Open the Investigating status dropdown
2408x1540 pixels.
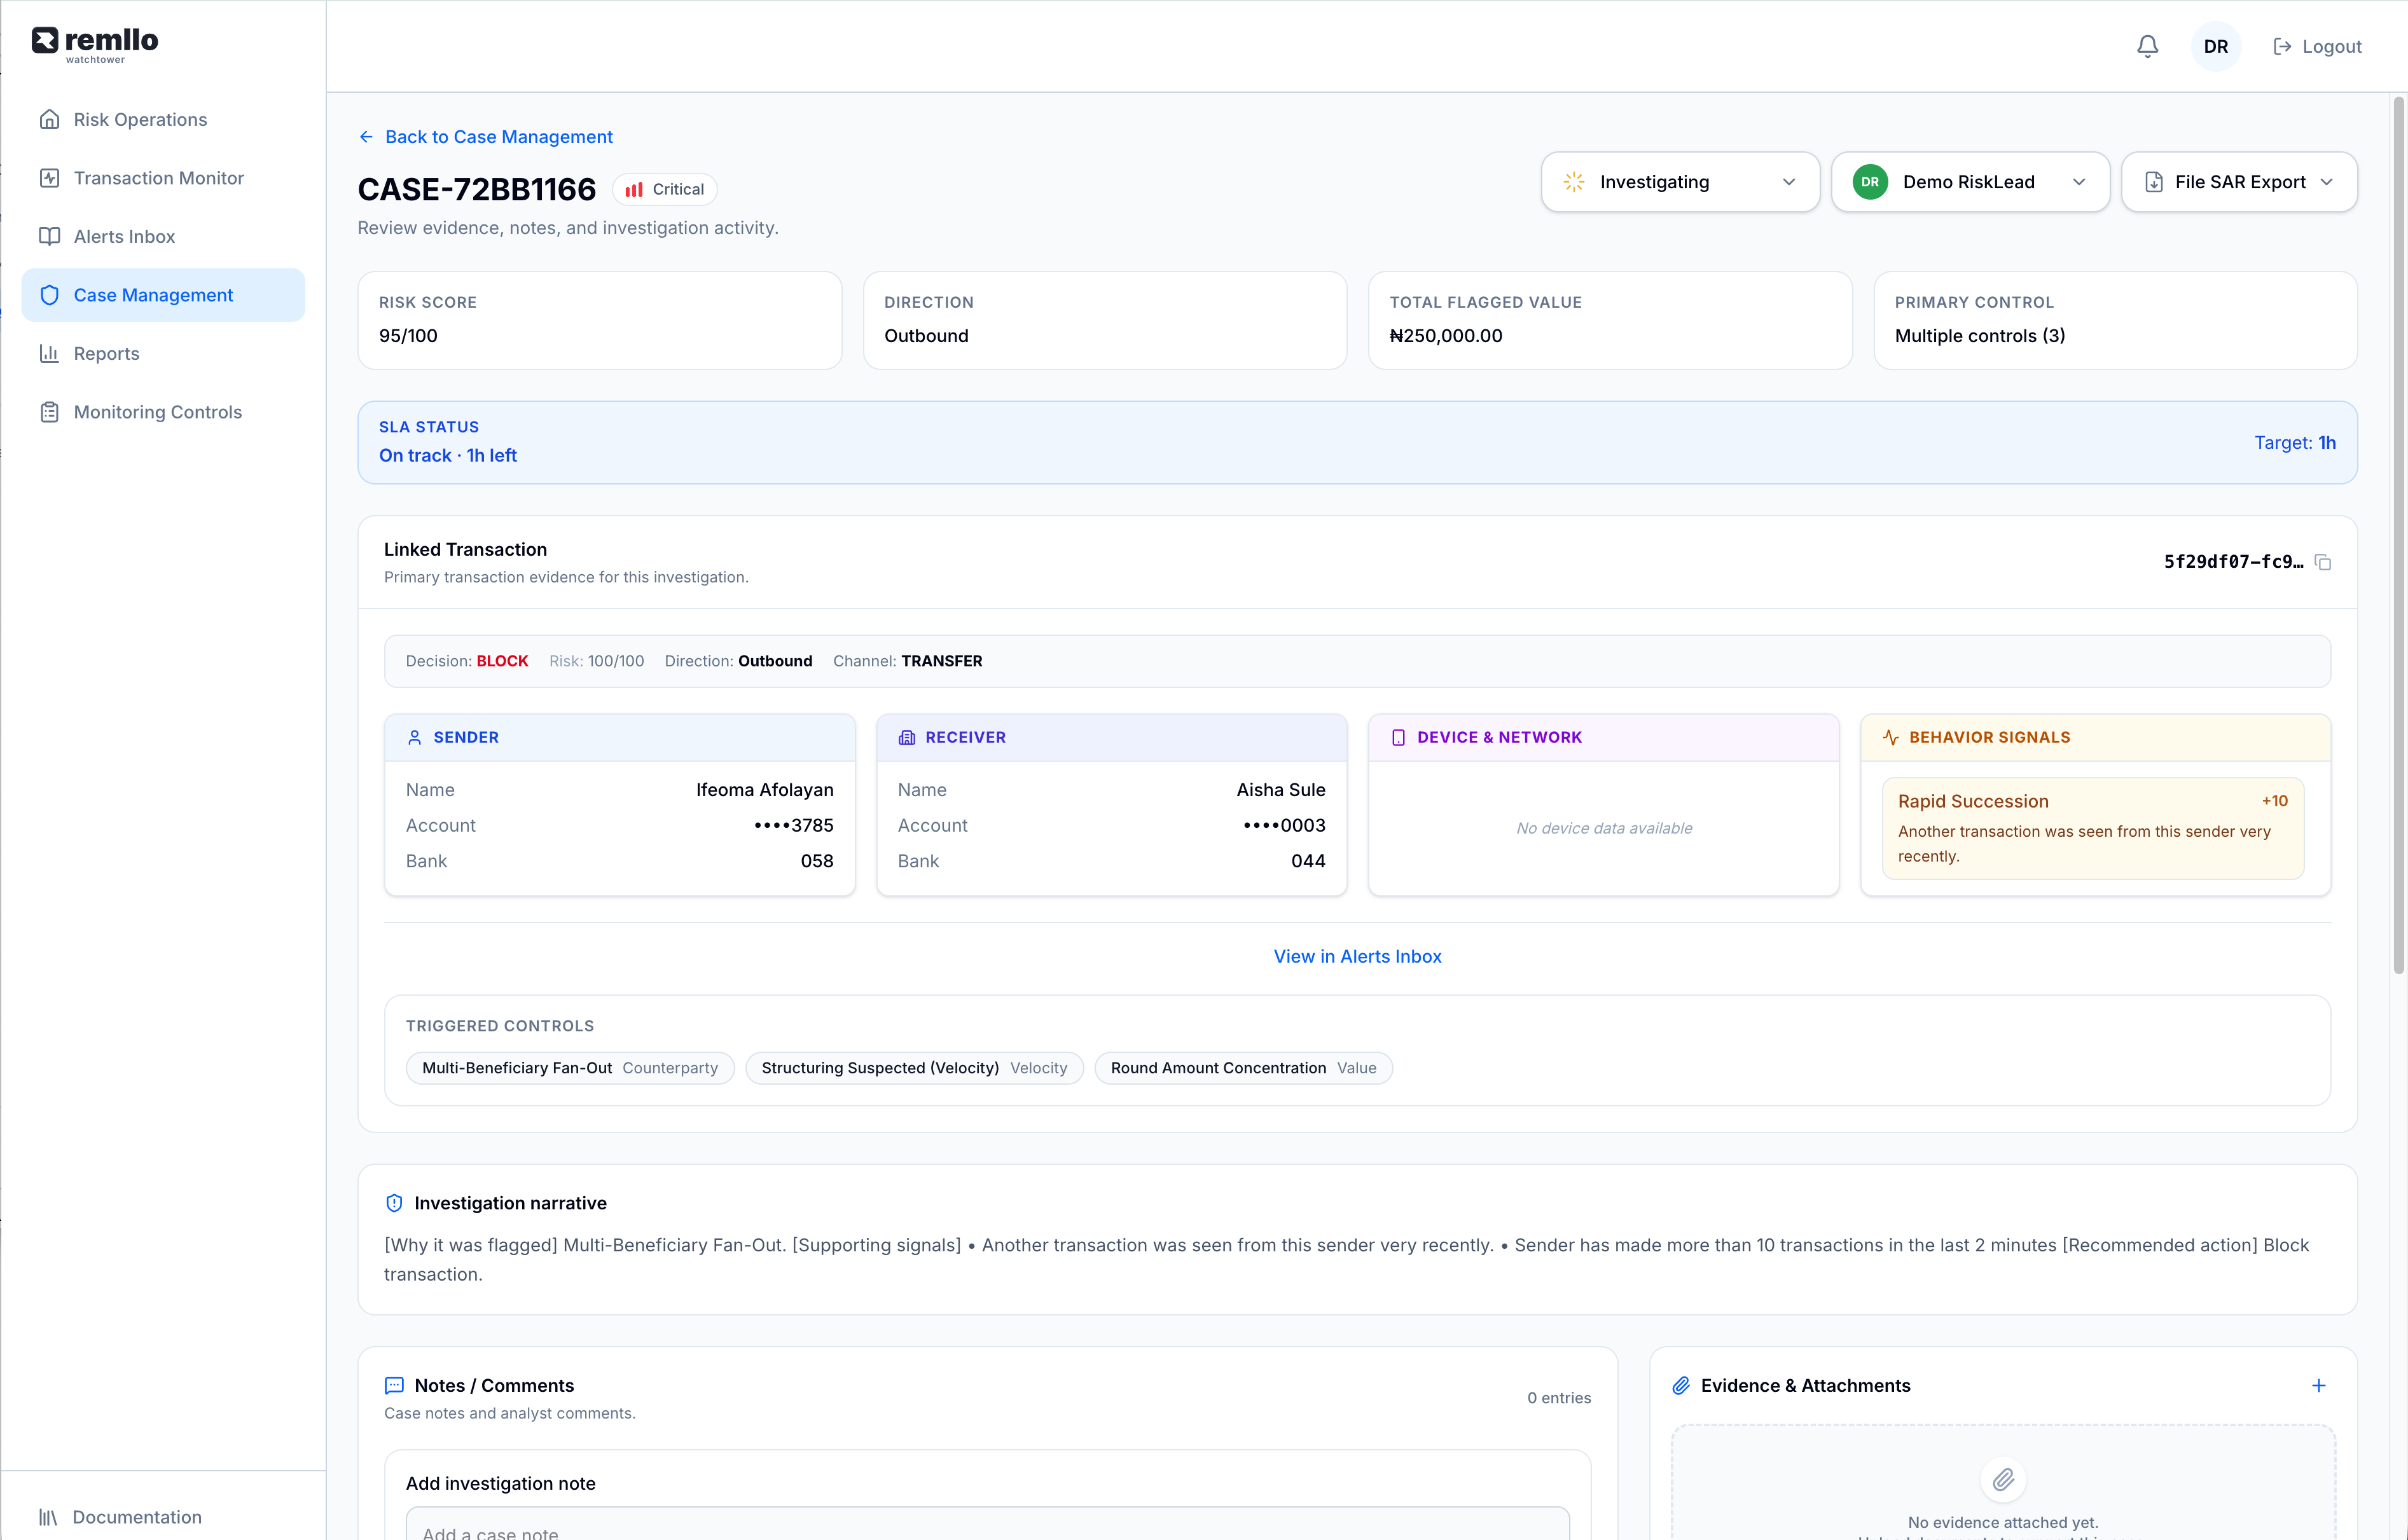click(x=1679, y=182)
